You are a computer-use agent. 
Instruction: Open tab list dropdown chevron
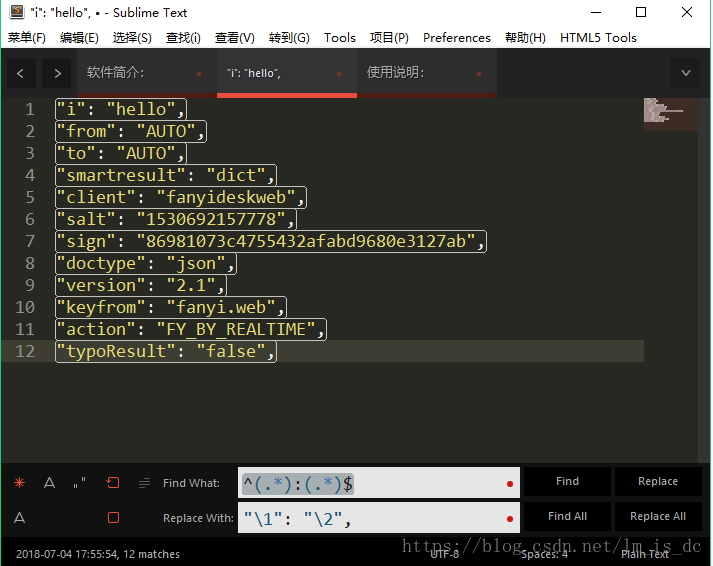tap(686, 73)
